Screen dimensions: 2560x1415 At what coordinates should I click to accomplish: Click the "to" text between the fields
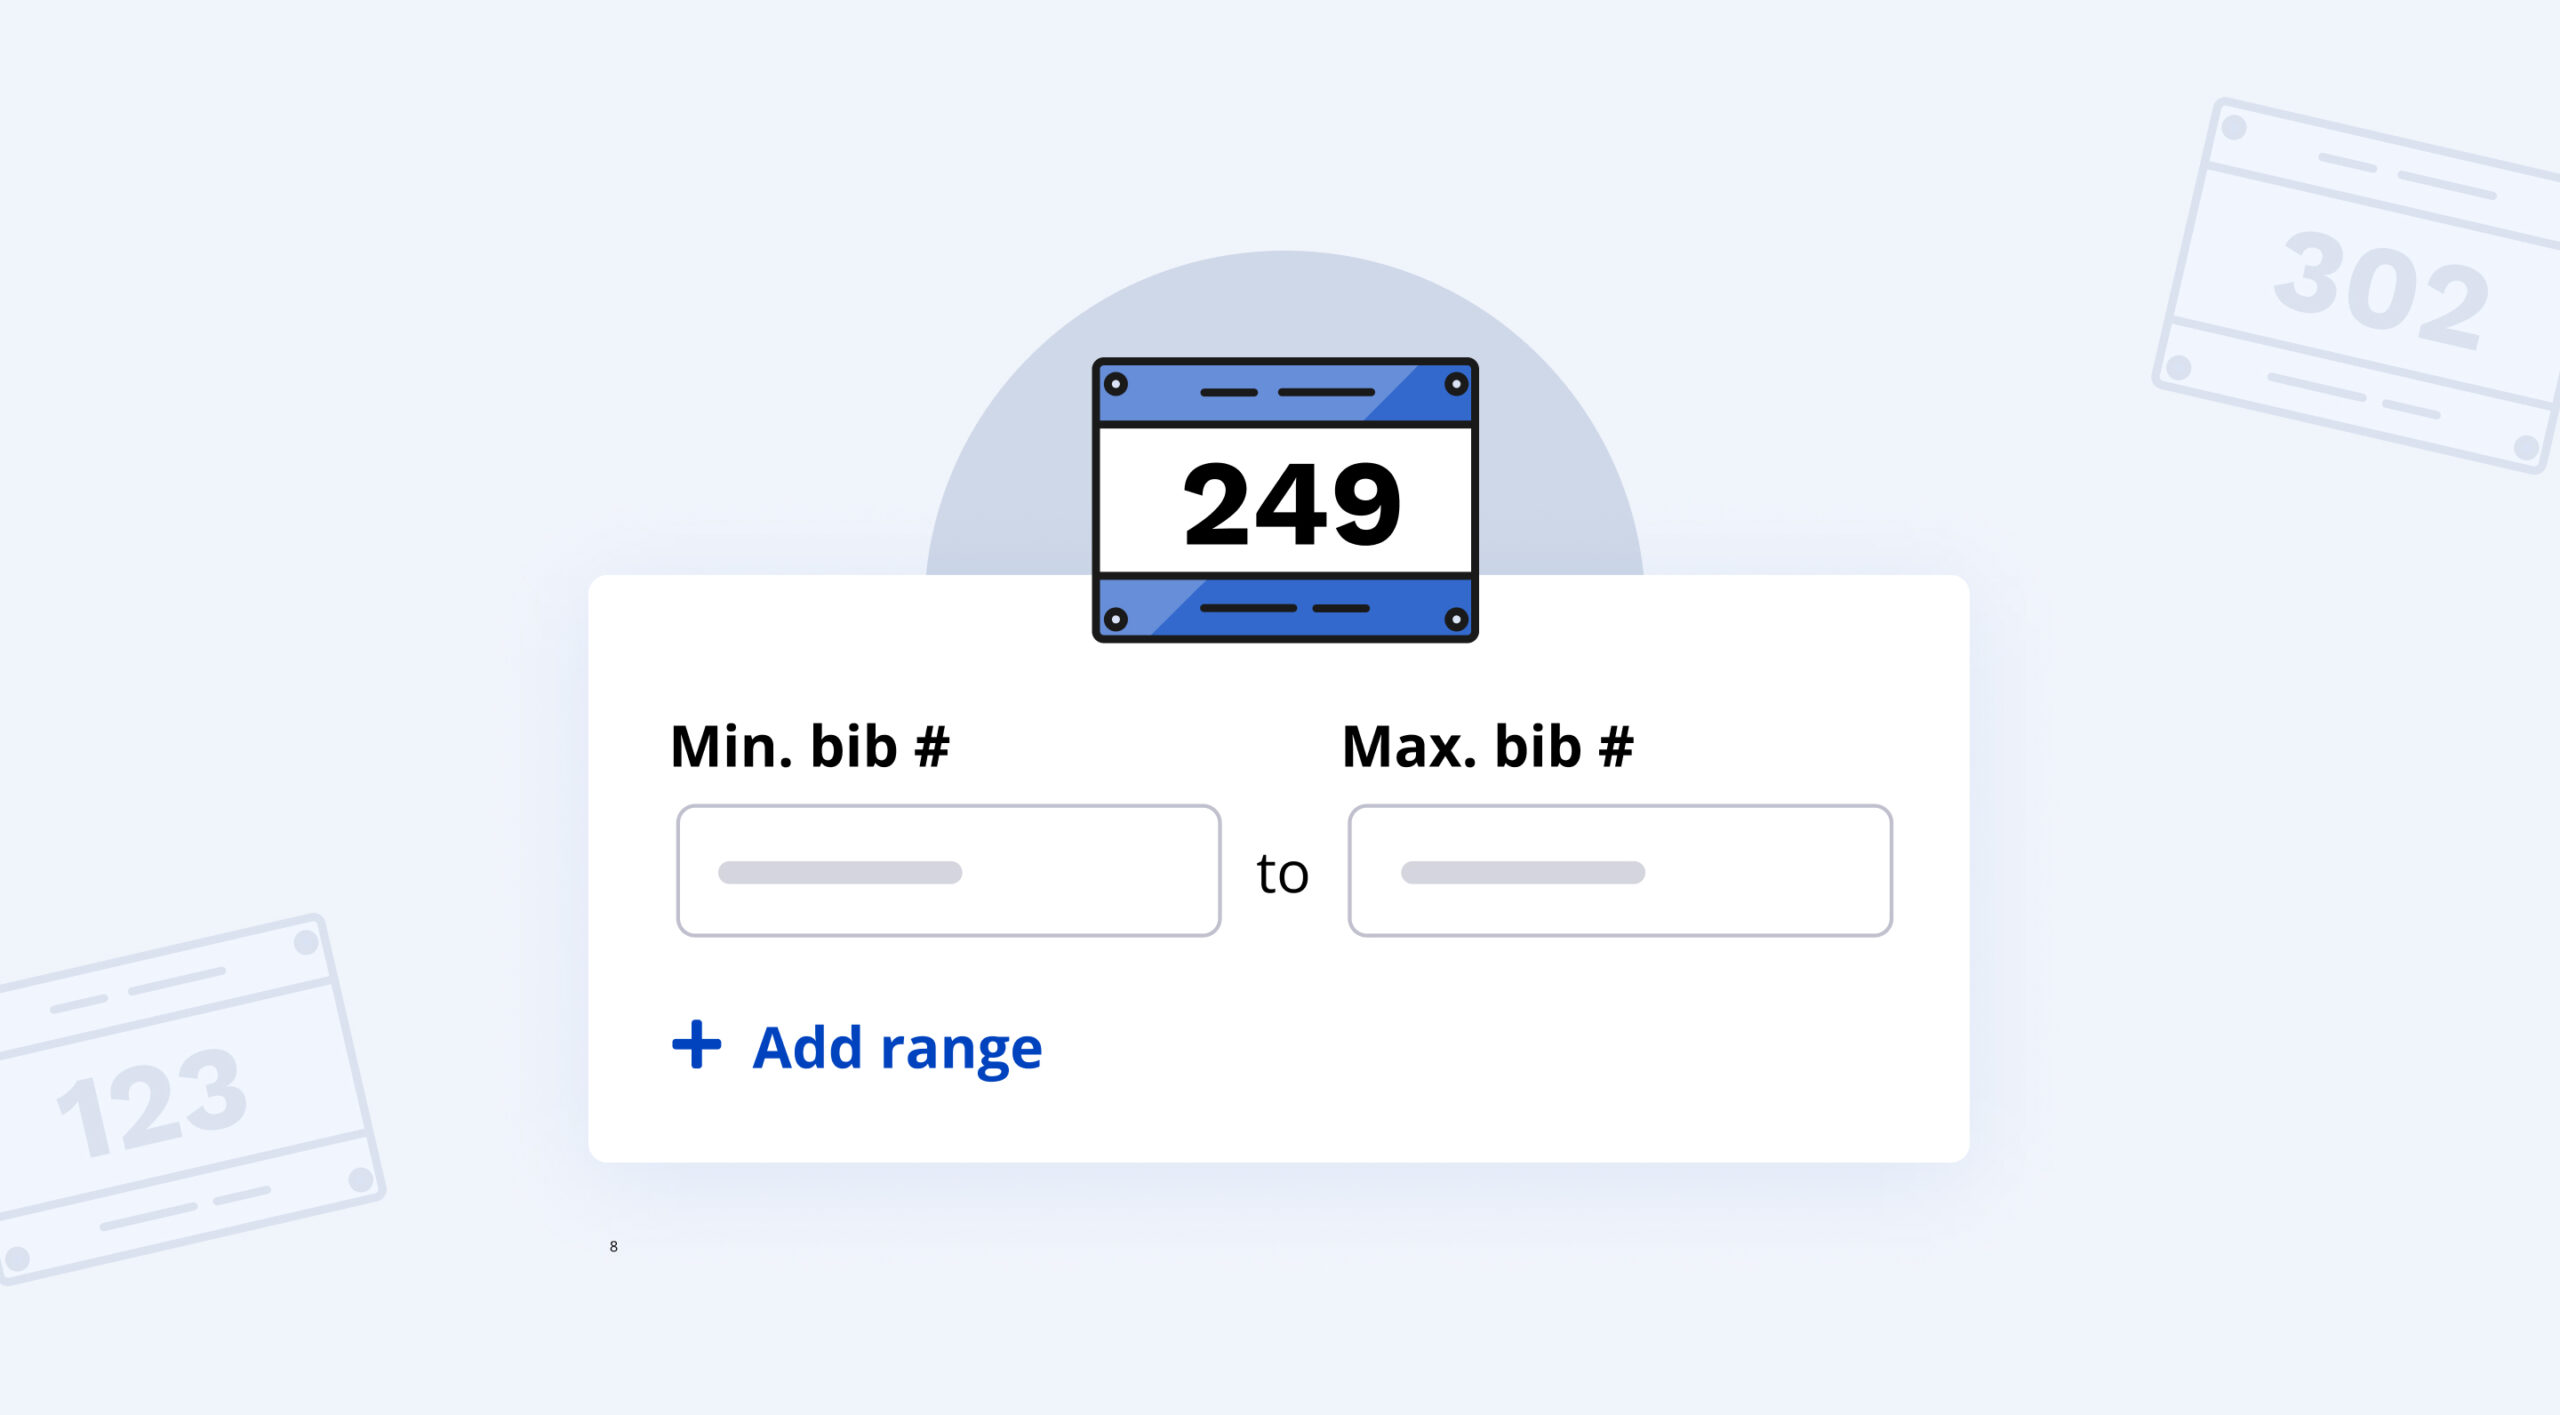pos(1282,873)
